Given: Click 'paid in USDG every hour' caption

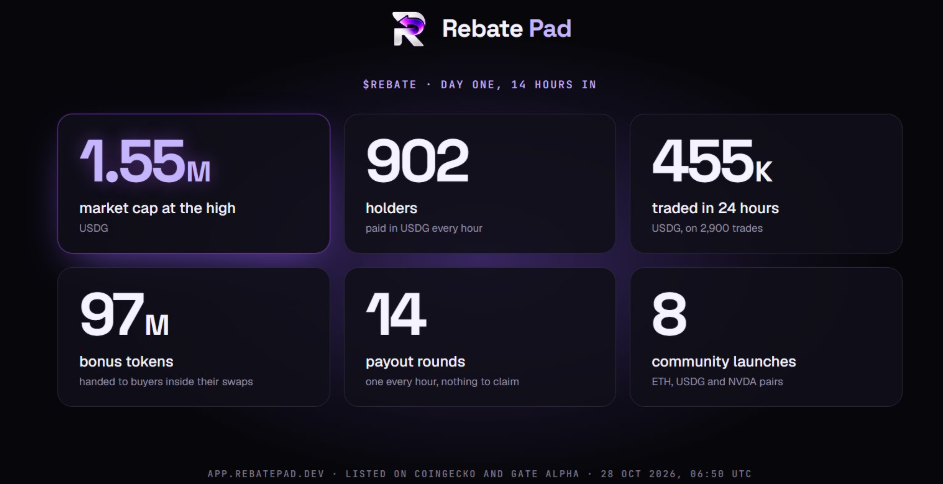Looking at the screenshot, I should (424, 228).
